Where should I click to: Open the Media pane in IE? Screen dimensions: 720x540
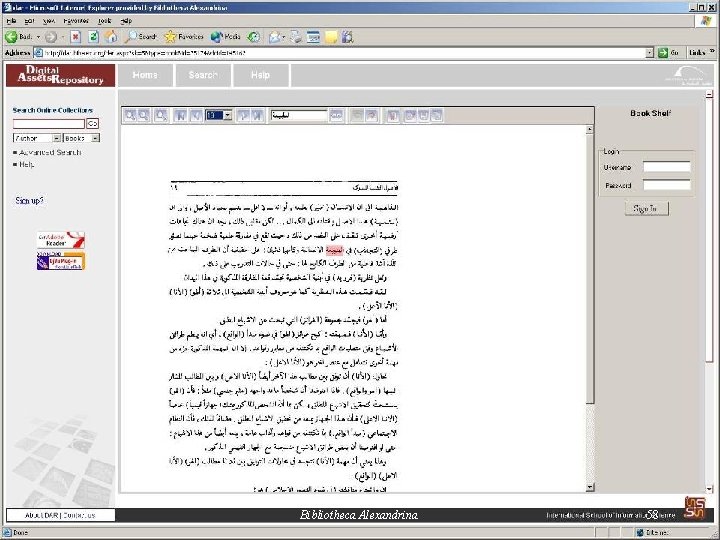pos(225,37)
